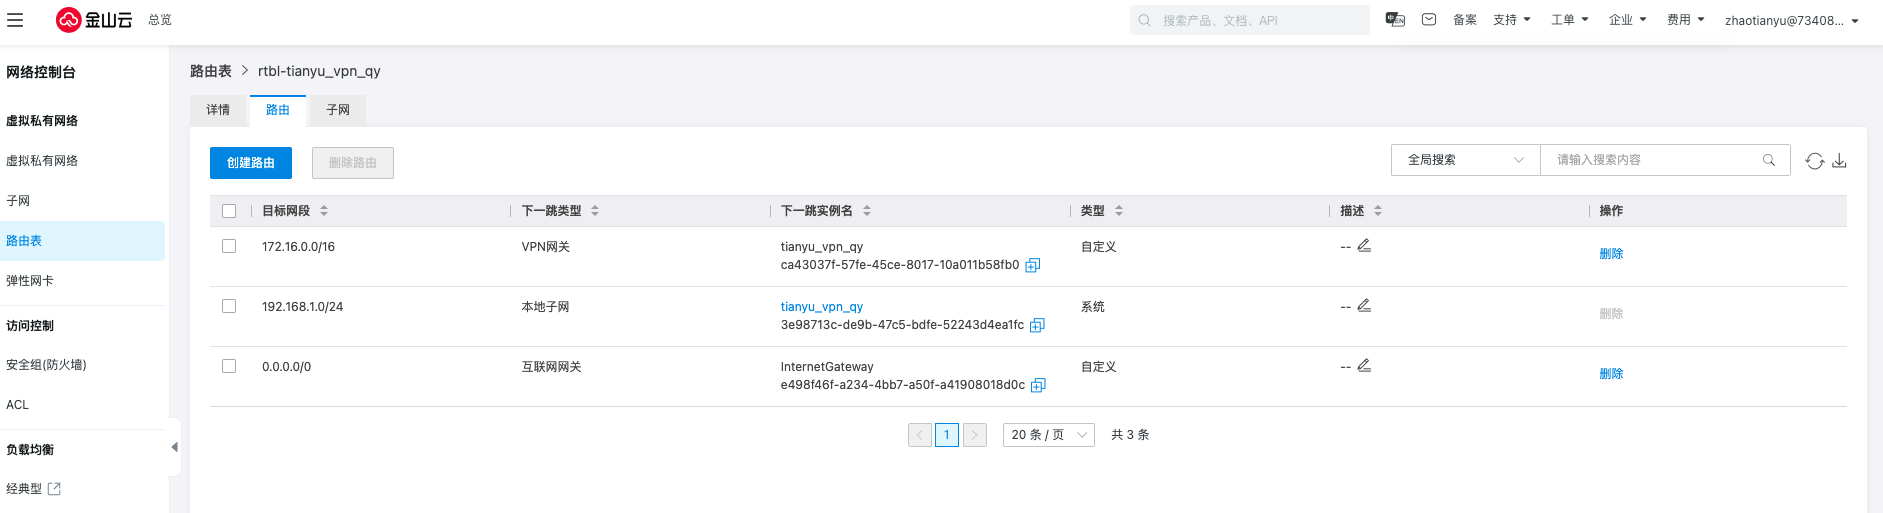Tick the checkbox for 192.168.1.0/24 route
Image resolution: width=1883 pixels, height=513 pixels.
[229, 306]
